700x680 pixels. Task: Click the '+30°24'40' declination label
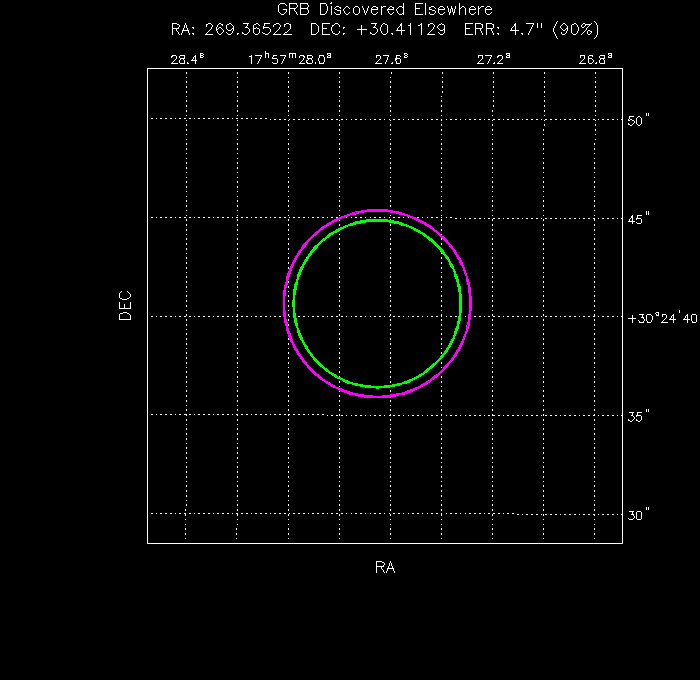(x=662, y=318)
